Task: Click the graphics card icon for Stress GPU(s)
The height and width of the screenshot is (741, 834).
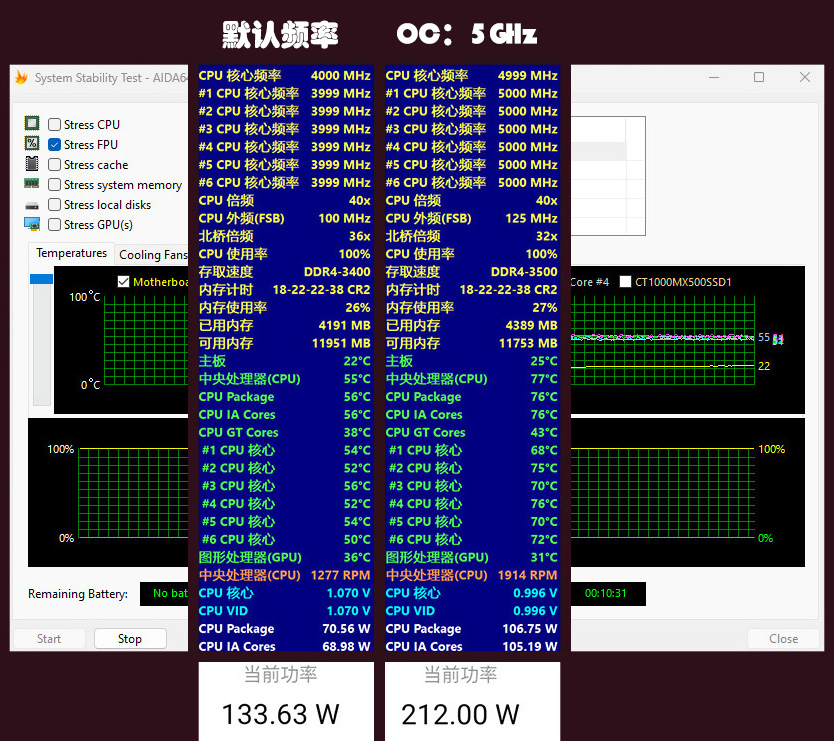Action: pyautogui.click(x=33, y=224)
